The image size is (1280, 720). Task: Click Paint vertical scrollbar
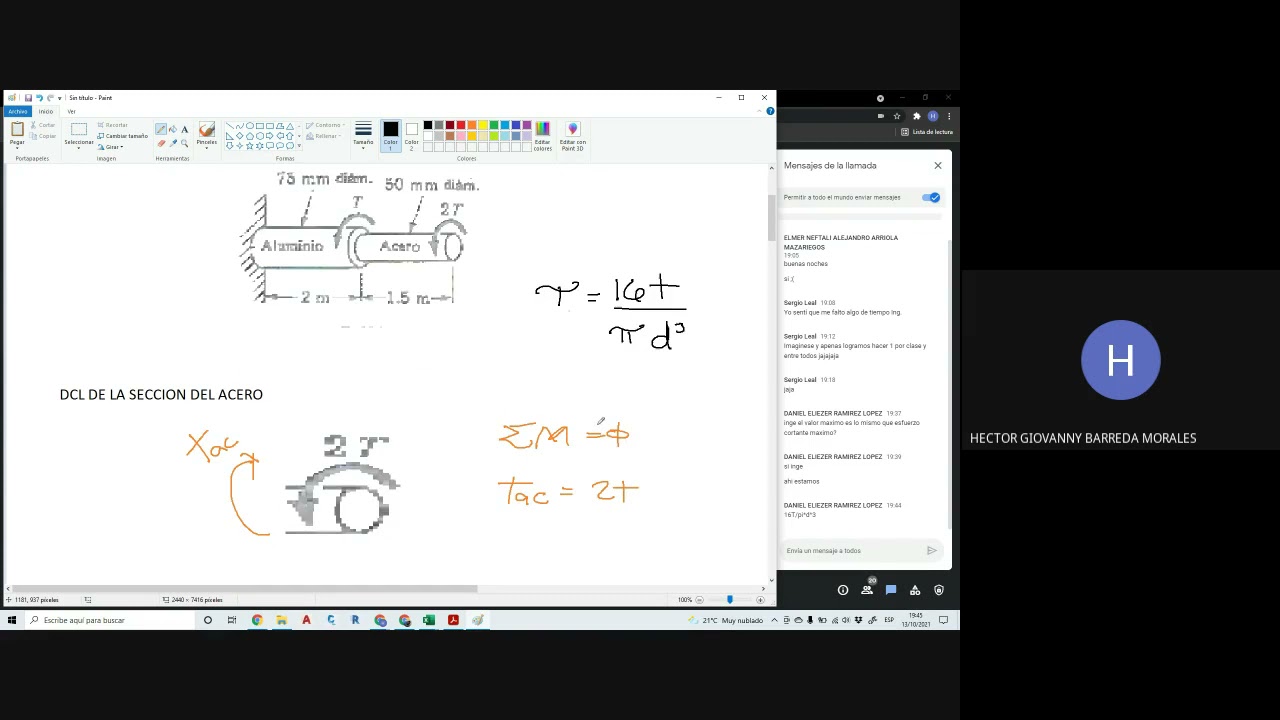click(x=770, y=217)
